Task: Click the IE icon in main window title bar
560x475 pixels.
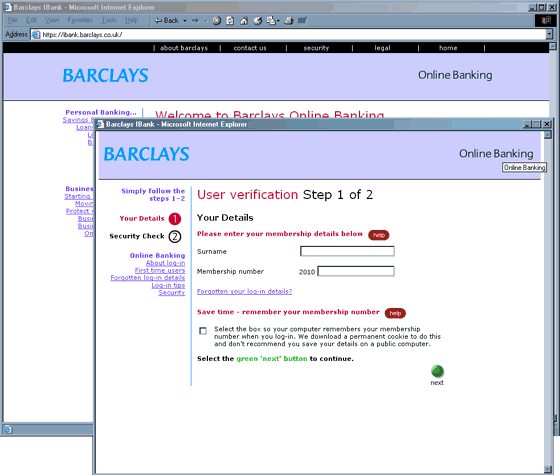Action: click(8, 7)
